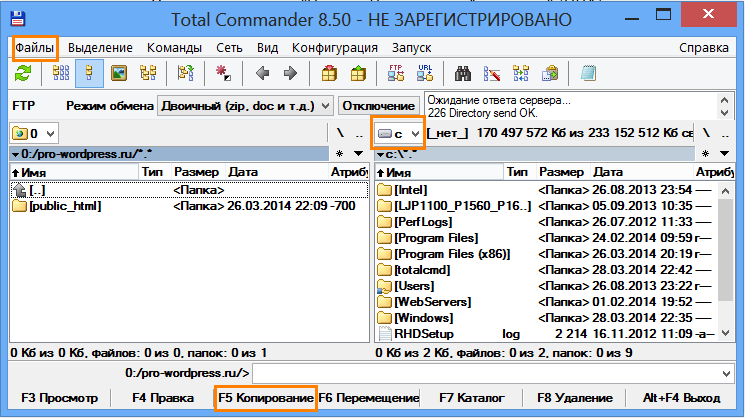Click the floppy disk title bar icon
This screenshot has width=745, height=418.
tap(18, 19)
